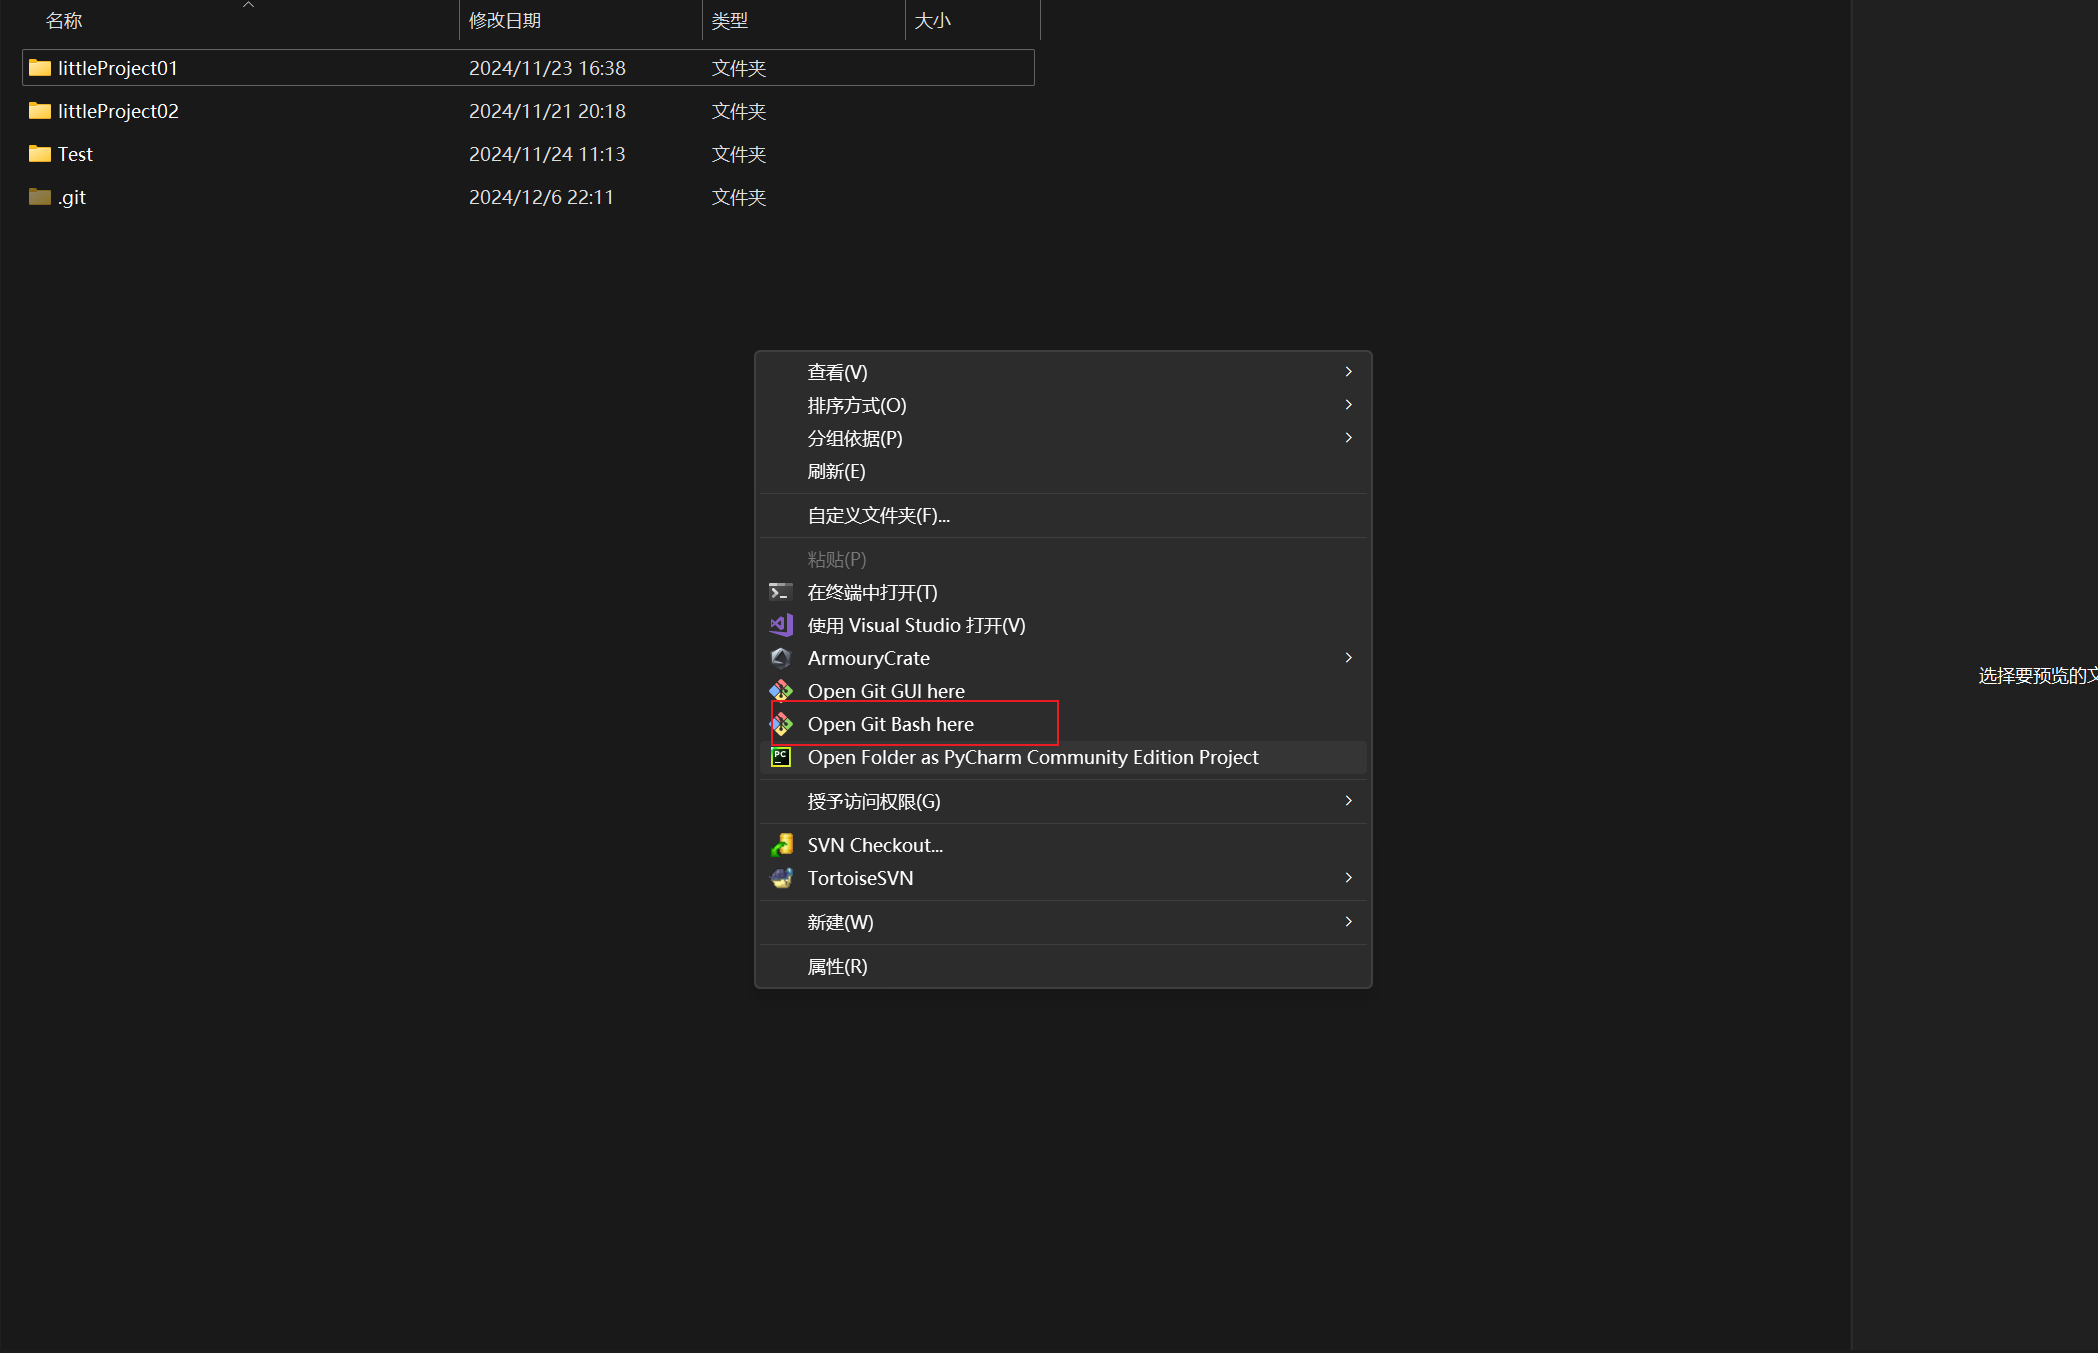Open the 新建(W) menu entry
This screenshot has width=2098, height=1353.
click(x=1063, y=922)
